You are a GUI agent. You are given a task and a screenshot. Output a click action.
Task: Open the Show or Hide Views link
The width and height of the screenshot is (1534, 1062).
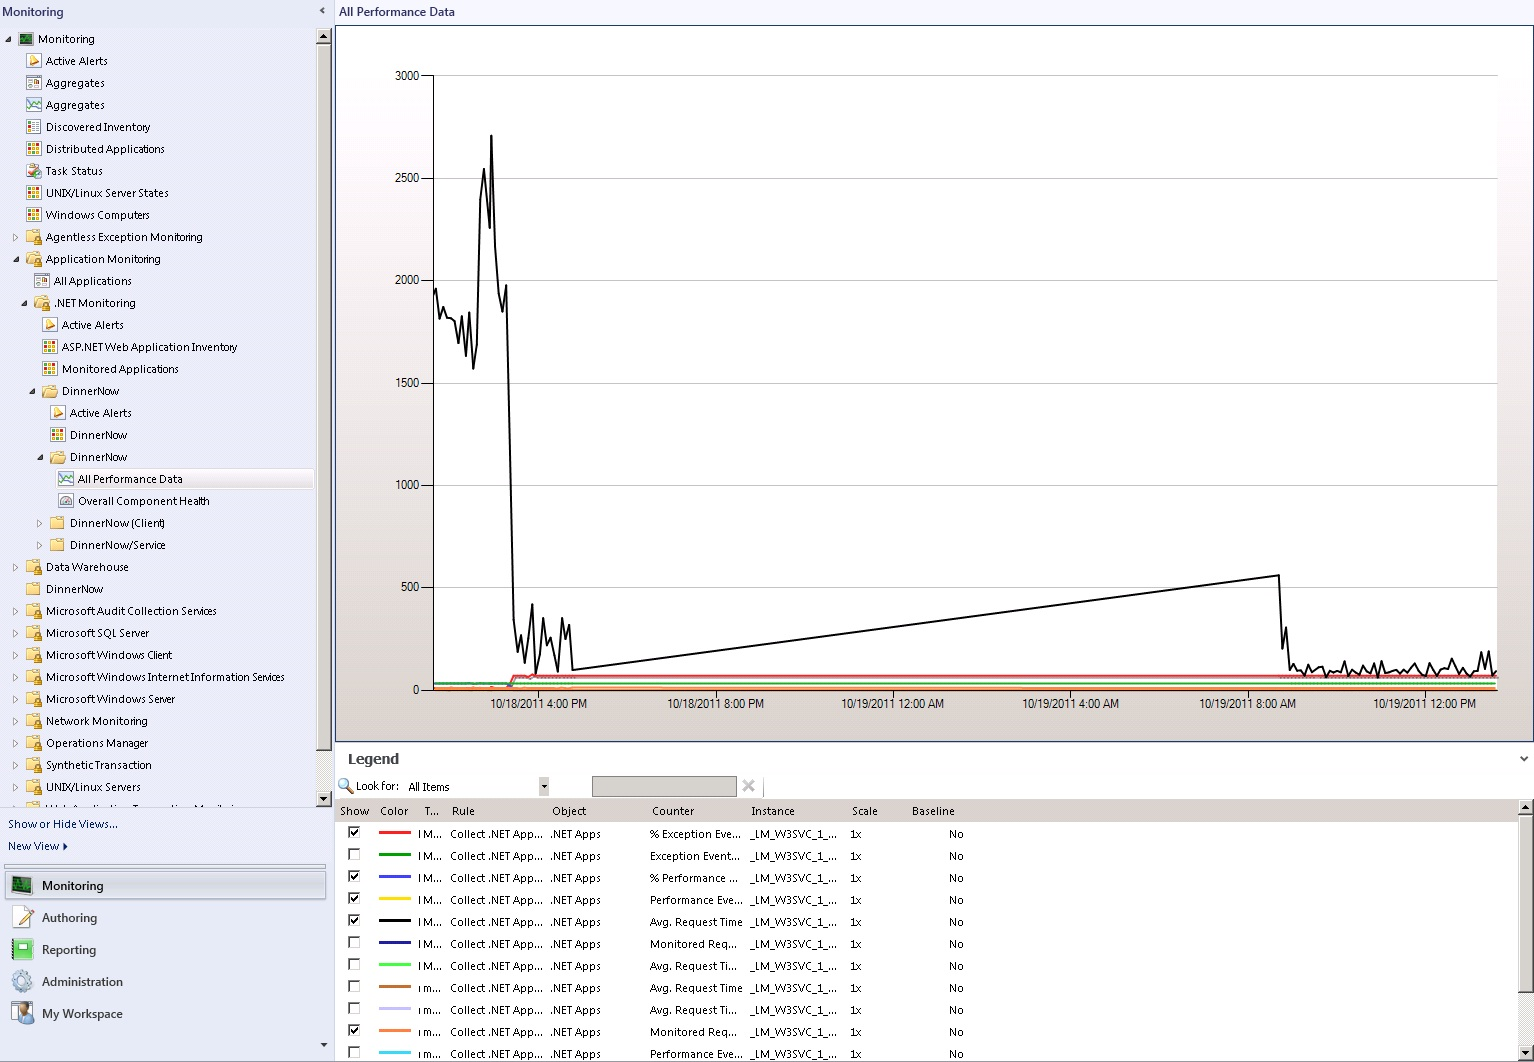tap(63, 824)
